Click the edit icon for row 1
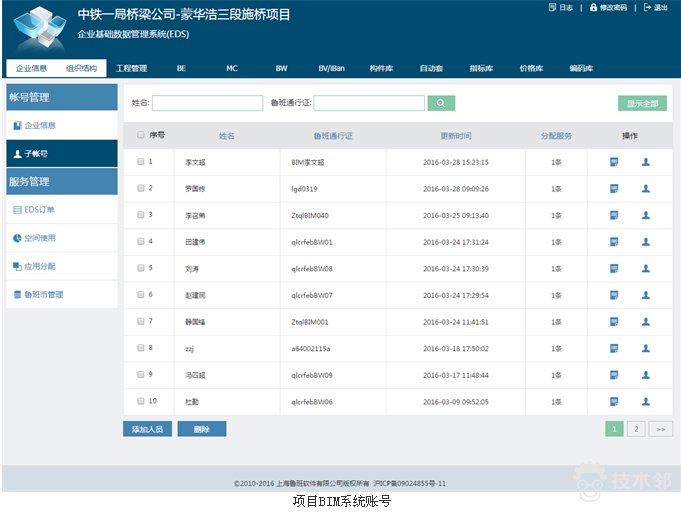 point(614,161)
